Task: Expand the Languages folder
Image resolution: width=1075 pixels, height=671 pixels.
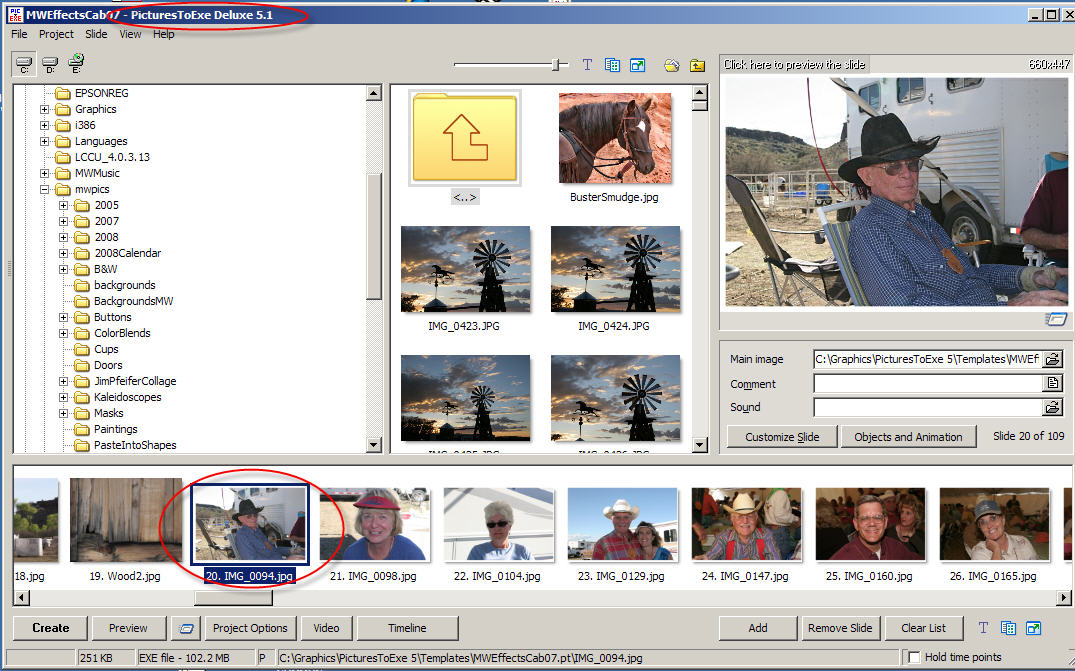Action: pos(45,141)
